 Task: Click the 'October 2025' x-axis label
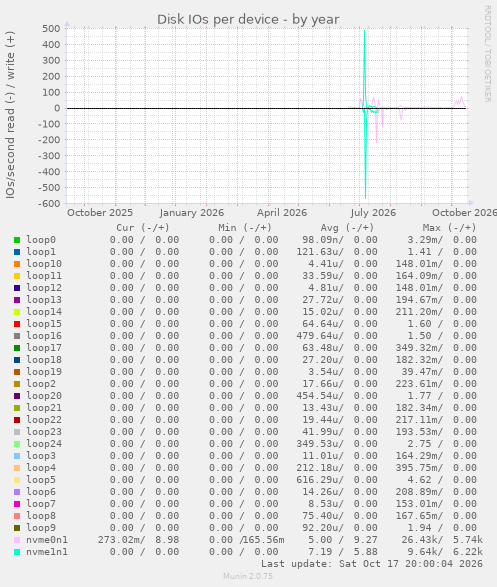[x=100, y=213]
